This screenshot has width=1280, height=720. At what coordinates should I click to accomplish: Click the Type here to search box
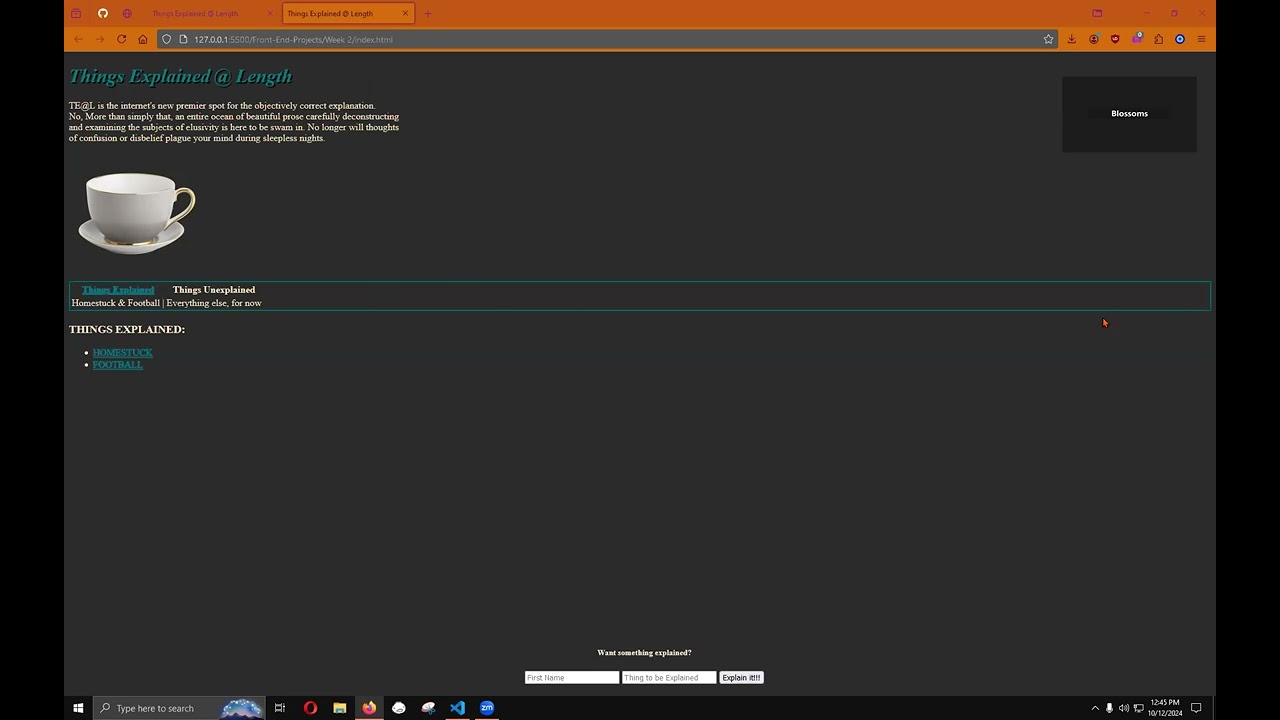[180, 708]
